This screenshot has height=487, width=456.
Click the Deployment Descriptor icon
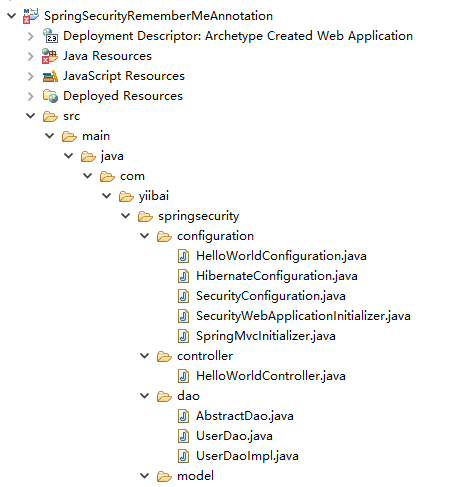coord(50,36)
